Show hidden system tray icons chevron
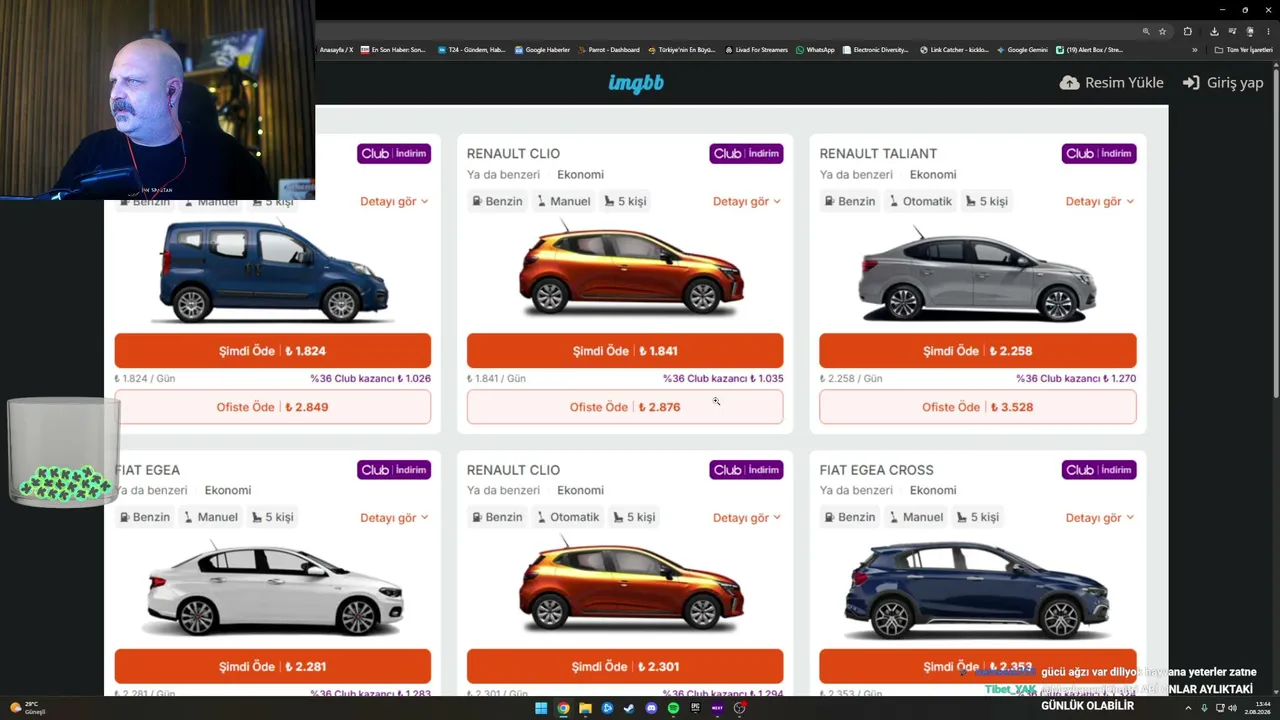Viewport: 1280px width, 720px height. pyautogui.click(x=1188, y=708)
